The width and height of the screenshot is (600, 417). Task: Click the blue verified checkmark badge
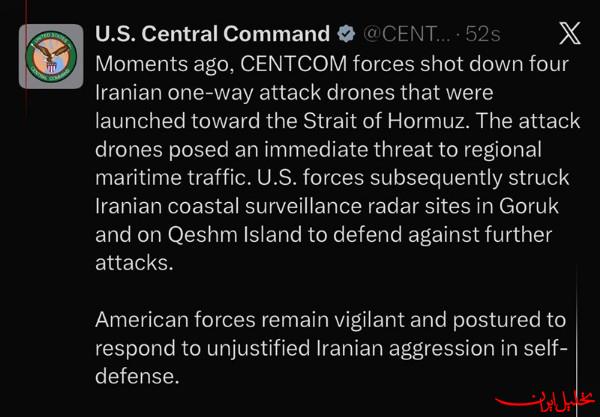tap(346, 34)
